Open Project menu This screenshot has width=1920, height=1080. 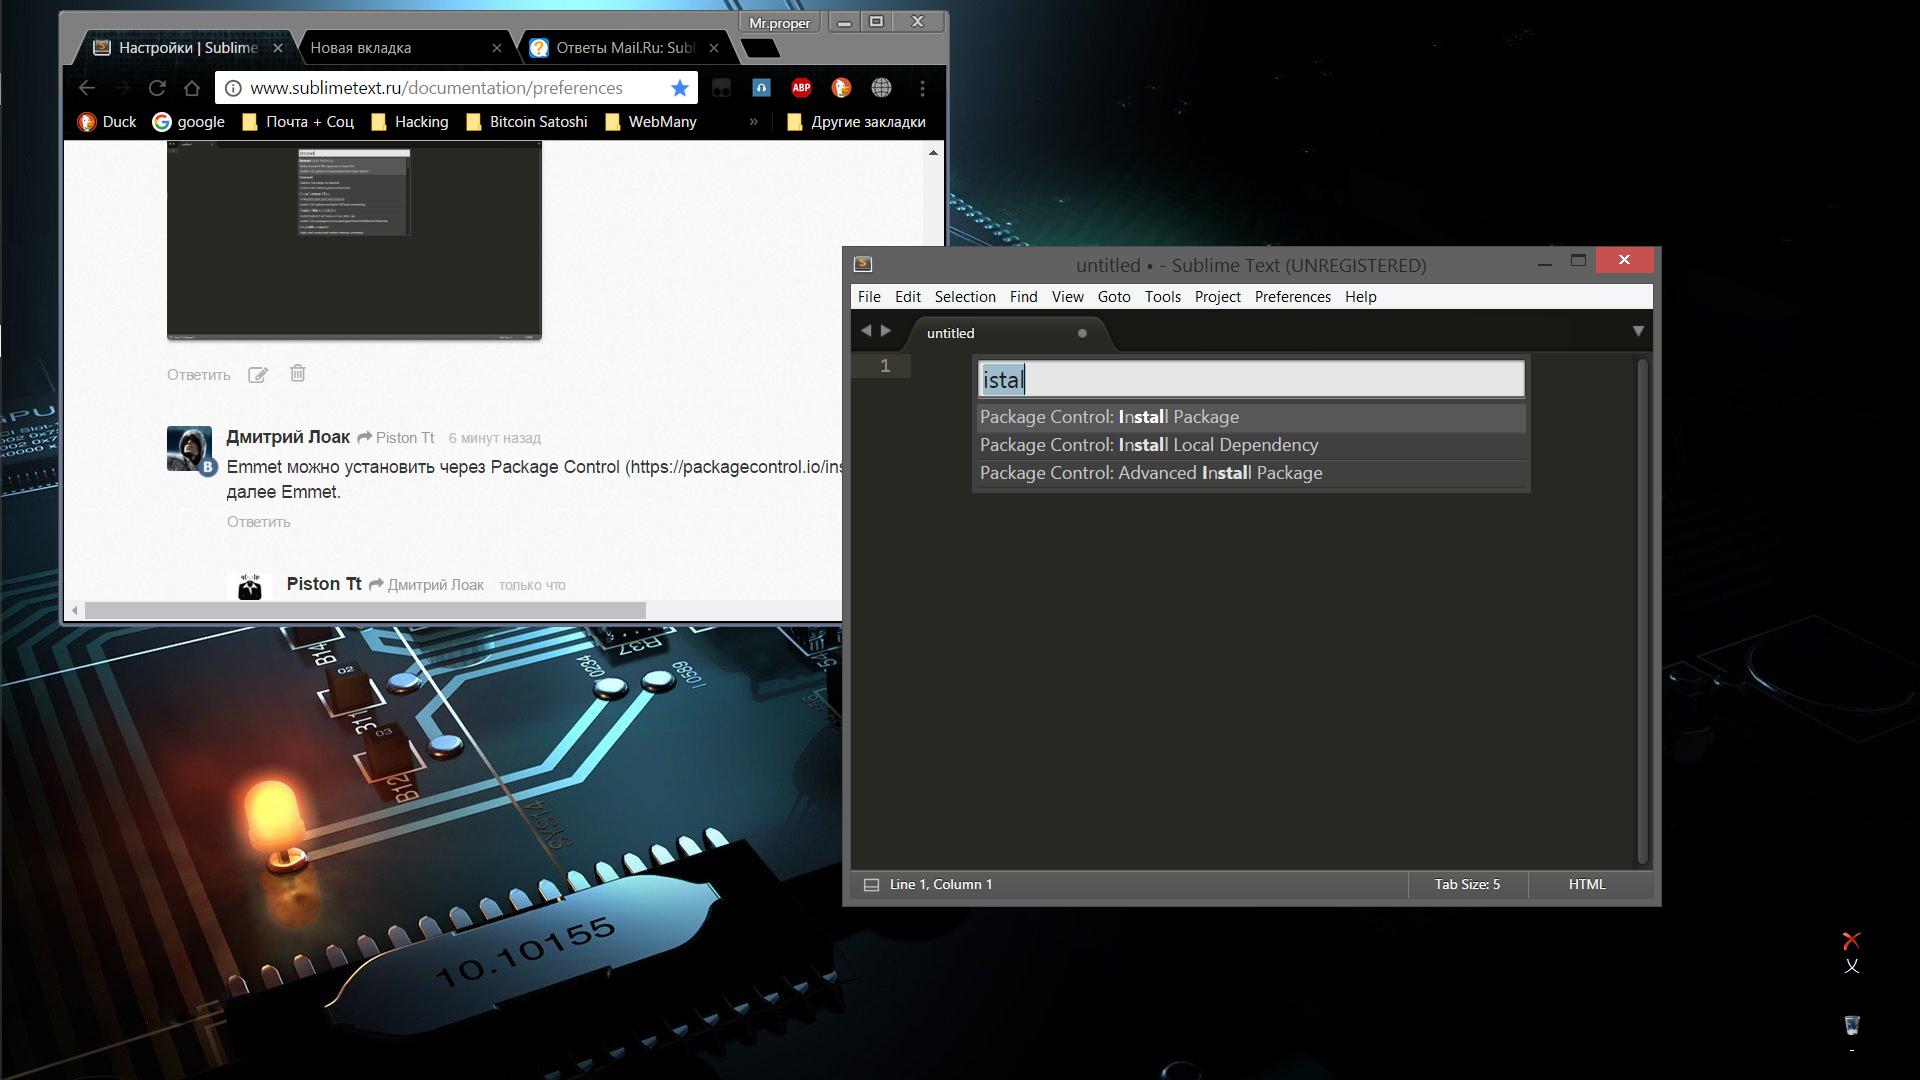1217,297
